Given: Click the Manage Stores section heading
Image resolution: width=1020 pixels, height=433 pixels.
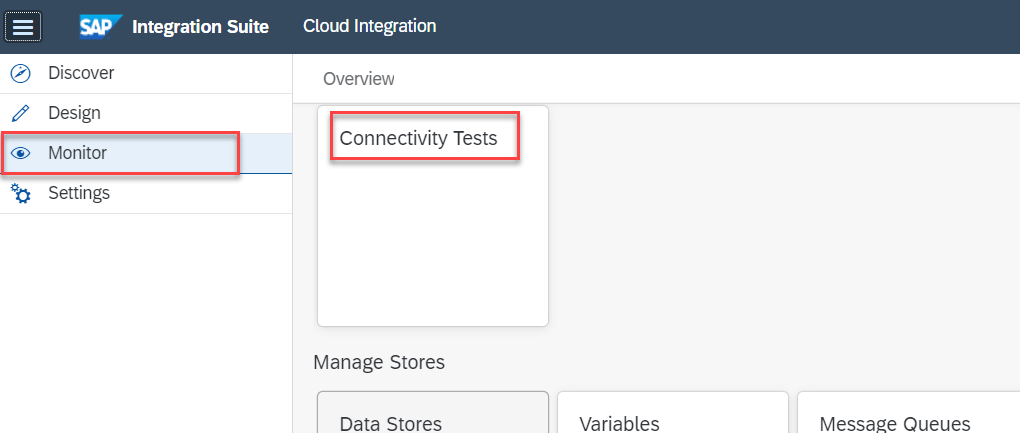Looking at the screenshot, I should 378,362.
